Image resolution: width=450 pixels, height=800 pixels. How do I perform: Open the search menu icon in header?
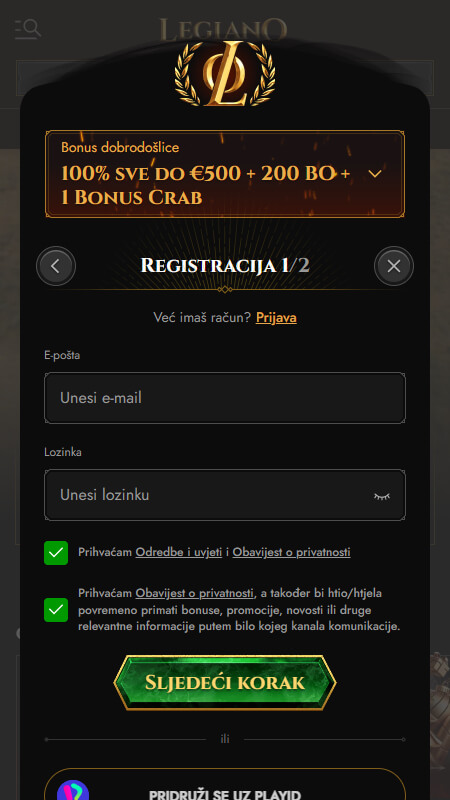pos(28,29)
